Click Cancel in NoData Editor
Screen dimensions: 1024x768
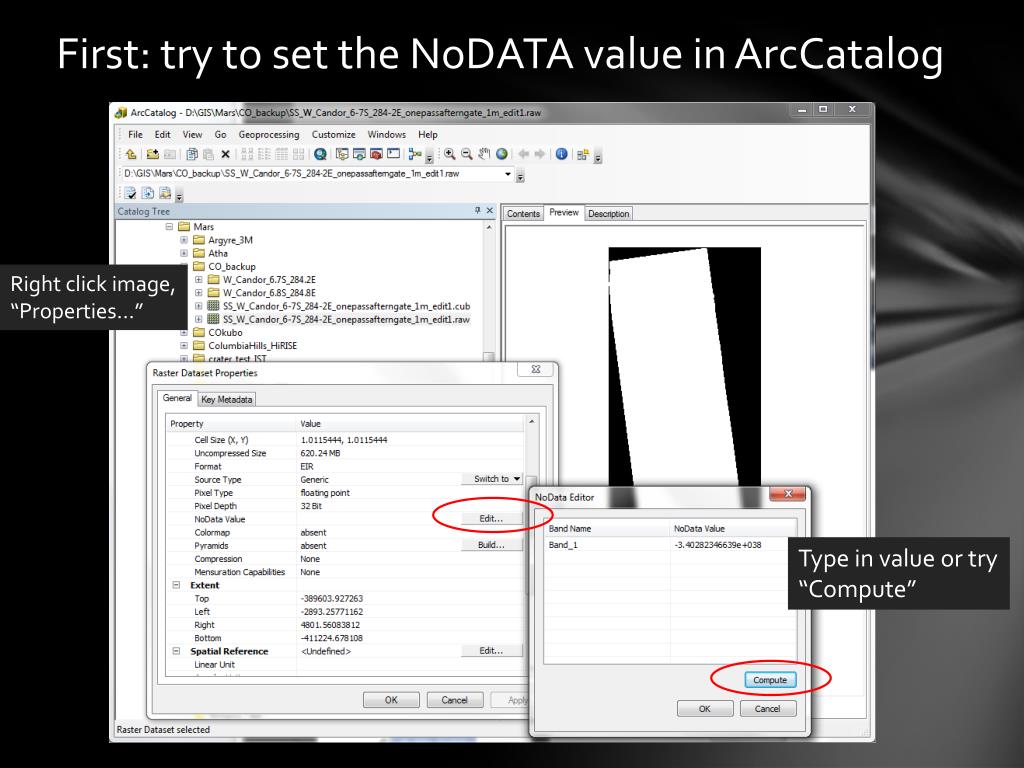[767, 709]
